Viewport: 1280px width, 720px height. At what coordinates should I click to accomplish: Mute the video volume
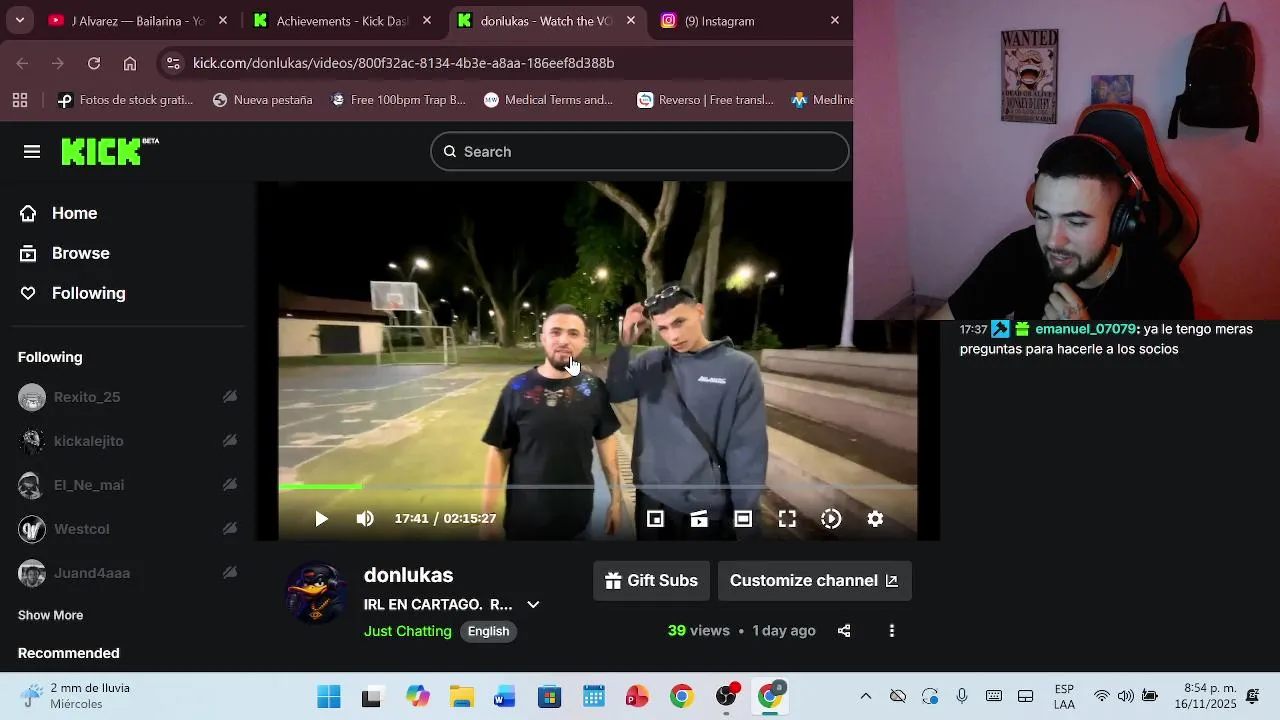(365, 519)
